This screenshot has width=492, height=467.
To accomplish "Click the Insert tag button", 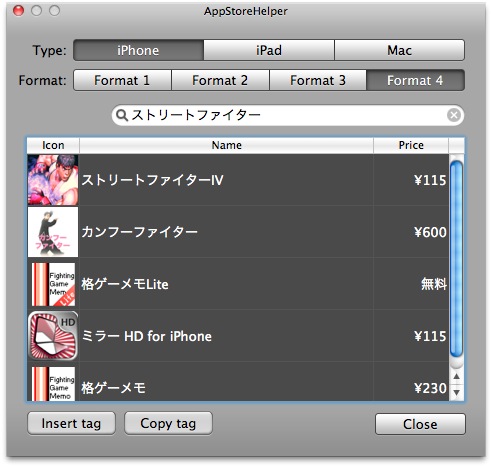I will (x=71, y=423).
